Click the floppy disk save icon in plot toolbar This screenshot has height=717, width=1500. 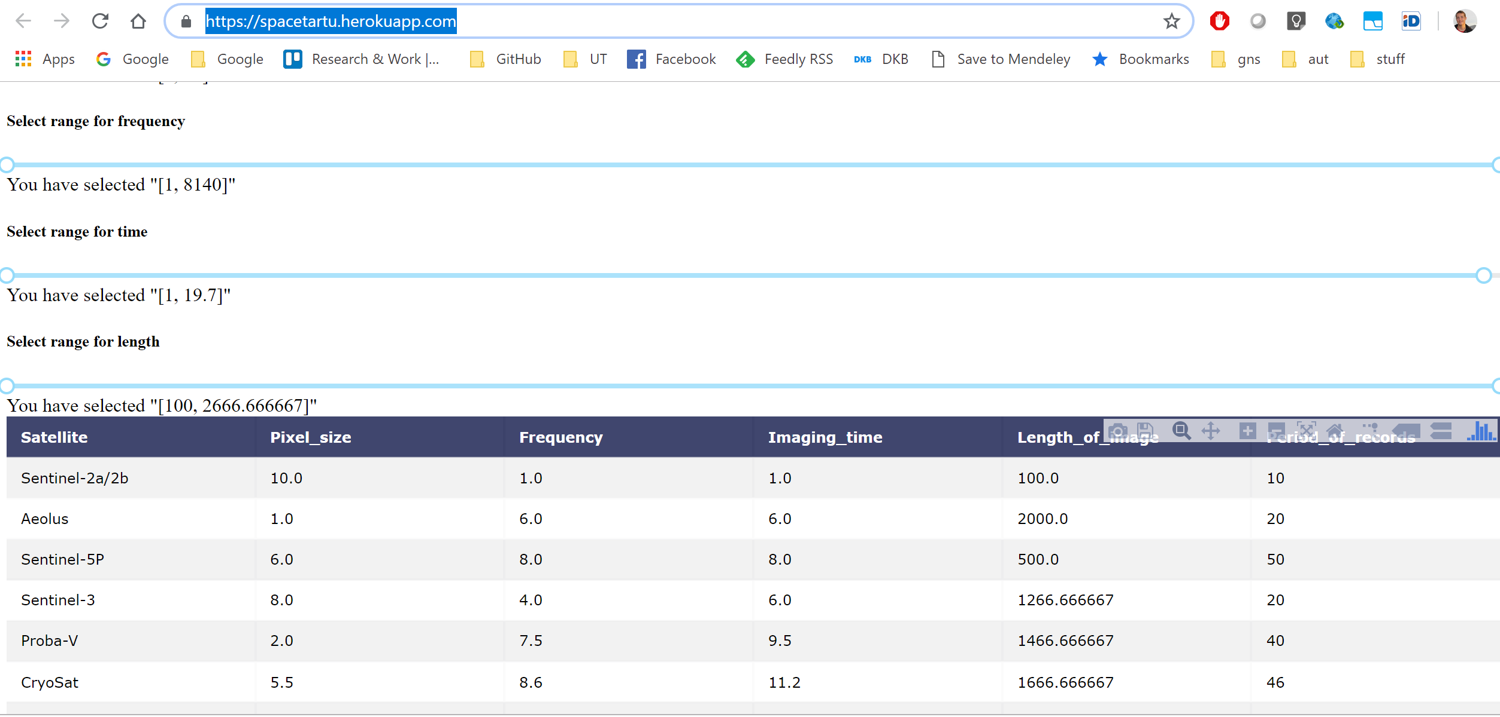point(1146,431)
